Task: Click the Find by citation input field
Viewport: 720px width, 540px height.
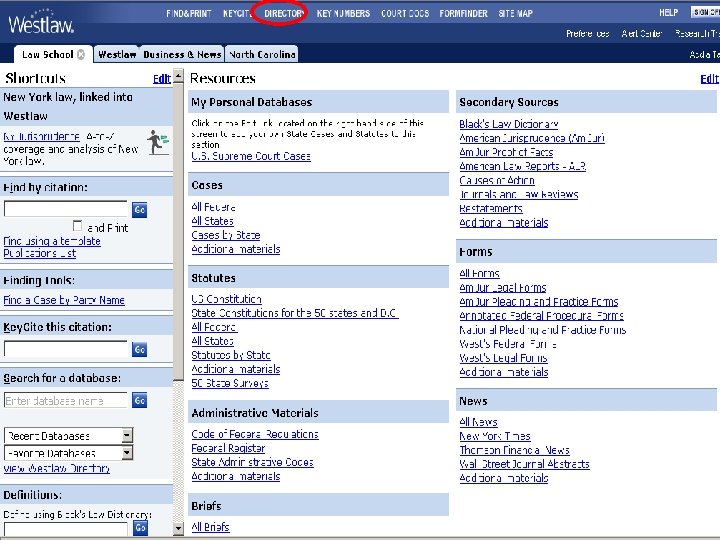Action: pos(66,209)
